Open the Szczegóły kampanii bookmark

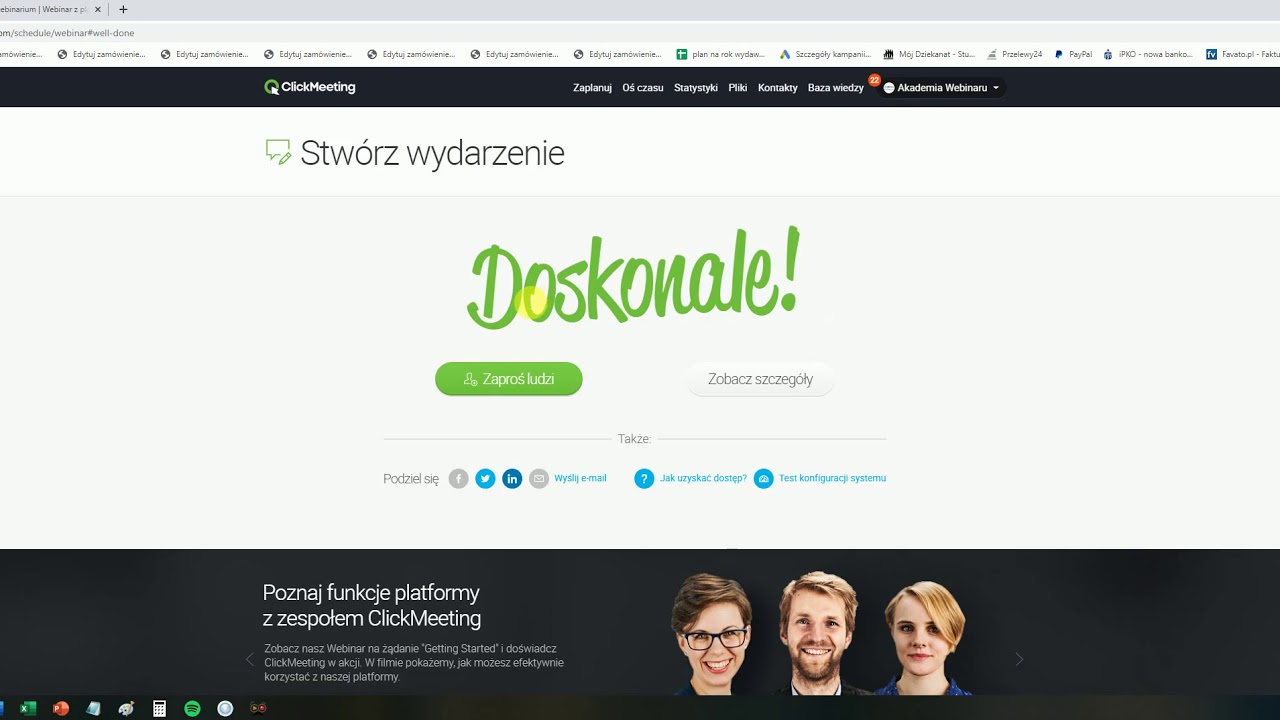pyautogui.click(x=826, y=54)
